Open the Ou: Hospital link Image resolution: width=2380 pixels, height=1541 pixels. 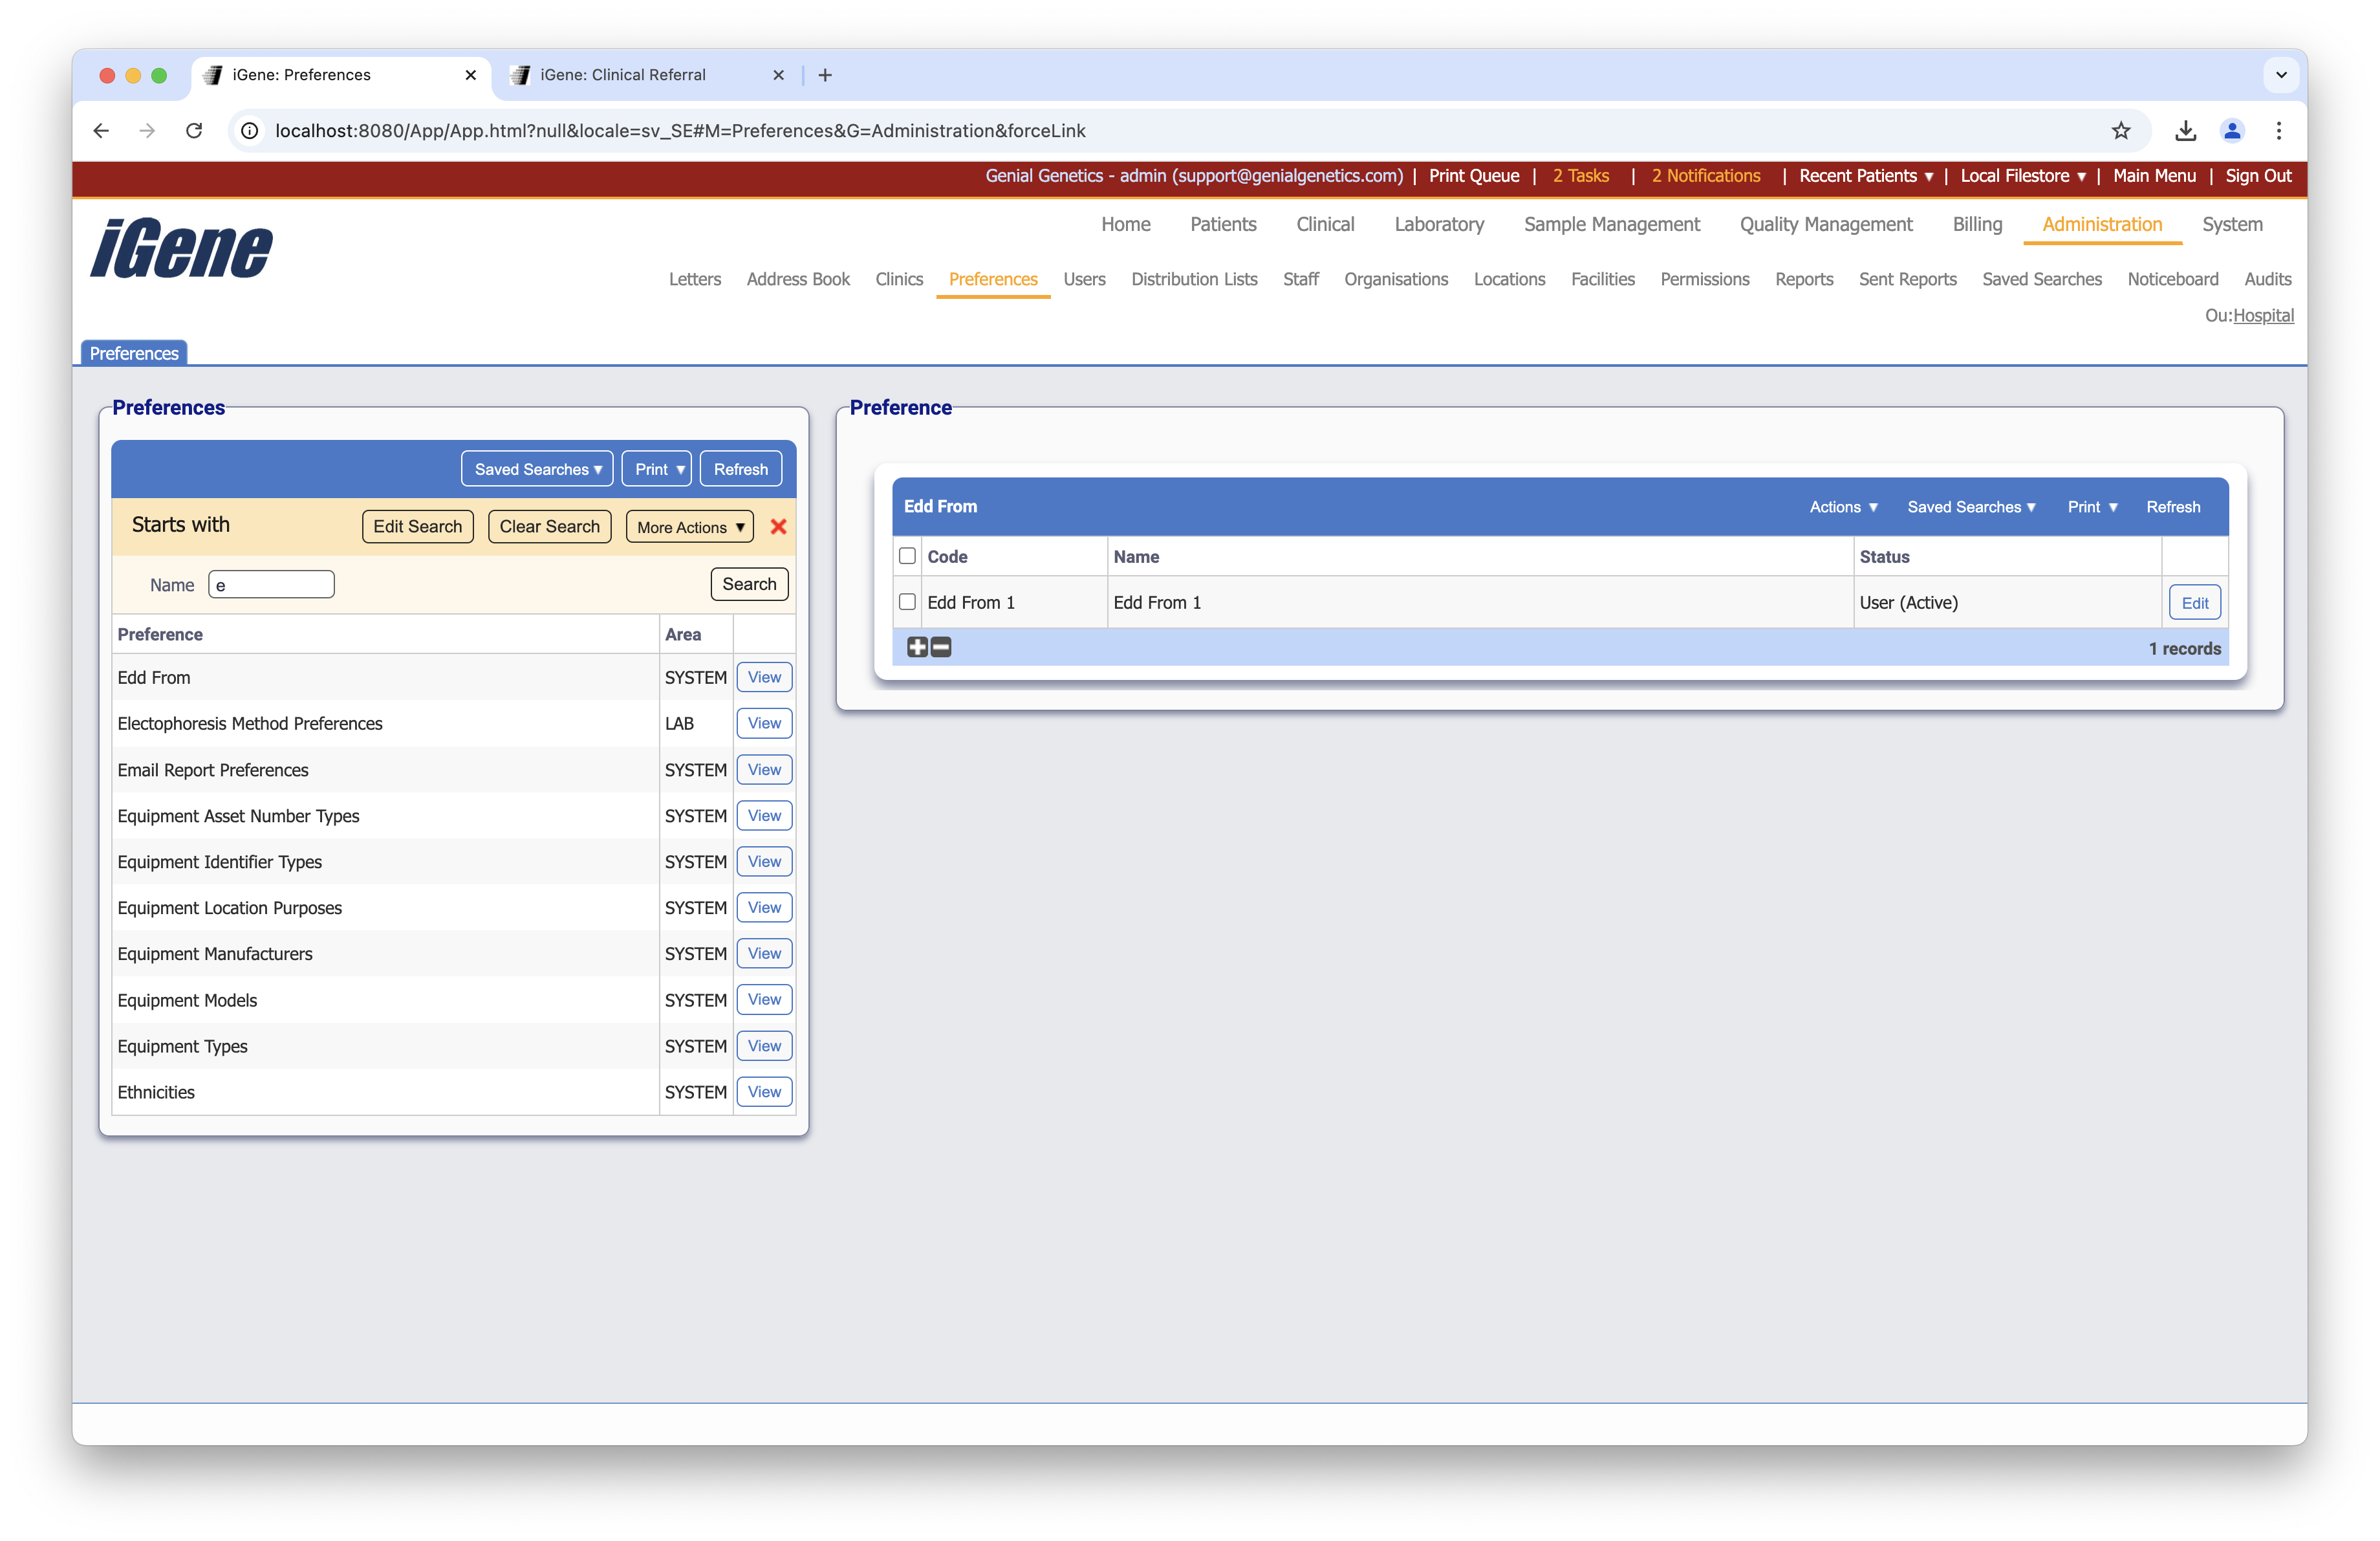(x=2263, y=315)
